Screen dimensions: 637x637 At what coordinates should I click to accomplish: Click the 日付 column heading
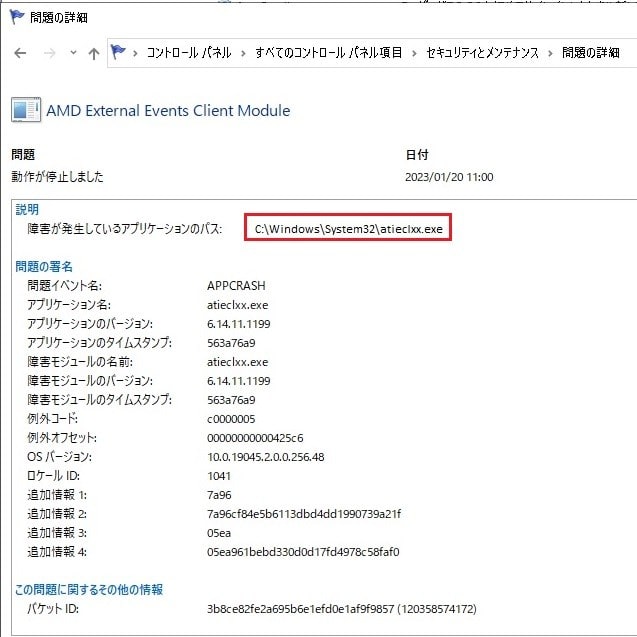click(x=417, y=154)
